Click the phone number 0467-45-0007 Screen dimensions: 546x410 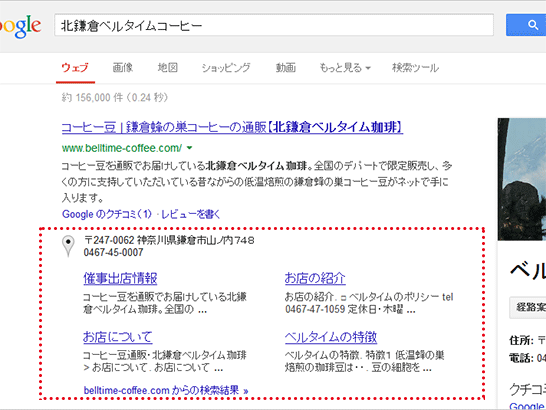click(x=114, y=252)
